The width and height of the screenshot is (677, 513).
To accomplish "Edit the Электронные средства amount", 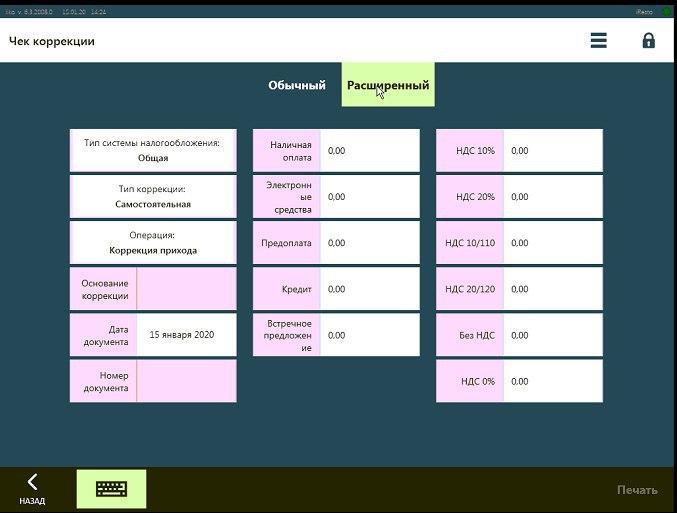I will [x=370, y=196].
